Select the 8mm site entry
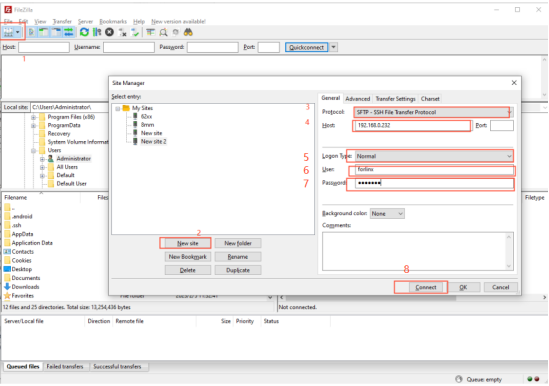This screenshot has width=549, height=386. 147,125
